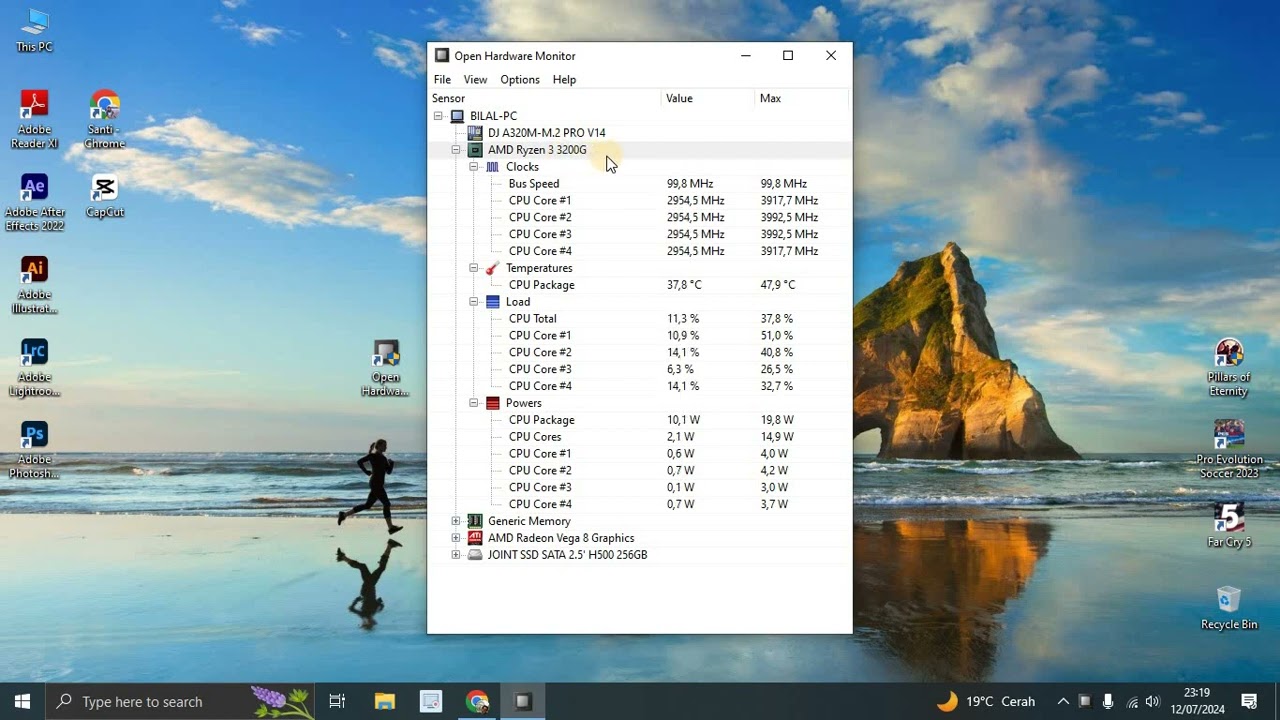This screenshot has width=1280, height=720.
Task: Select the Bus Speed row
Action: point(640,184)
